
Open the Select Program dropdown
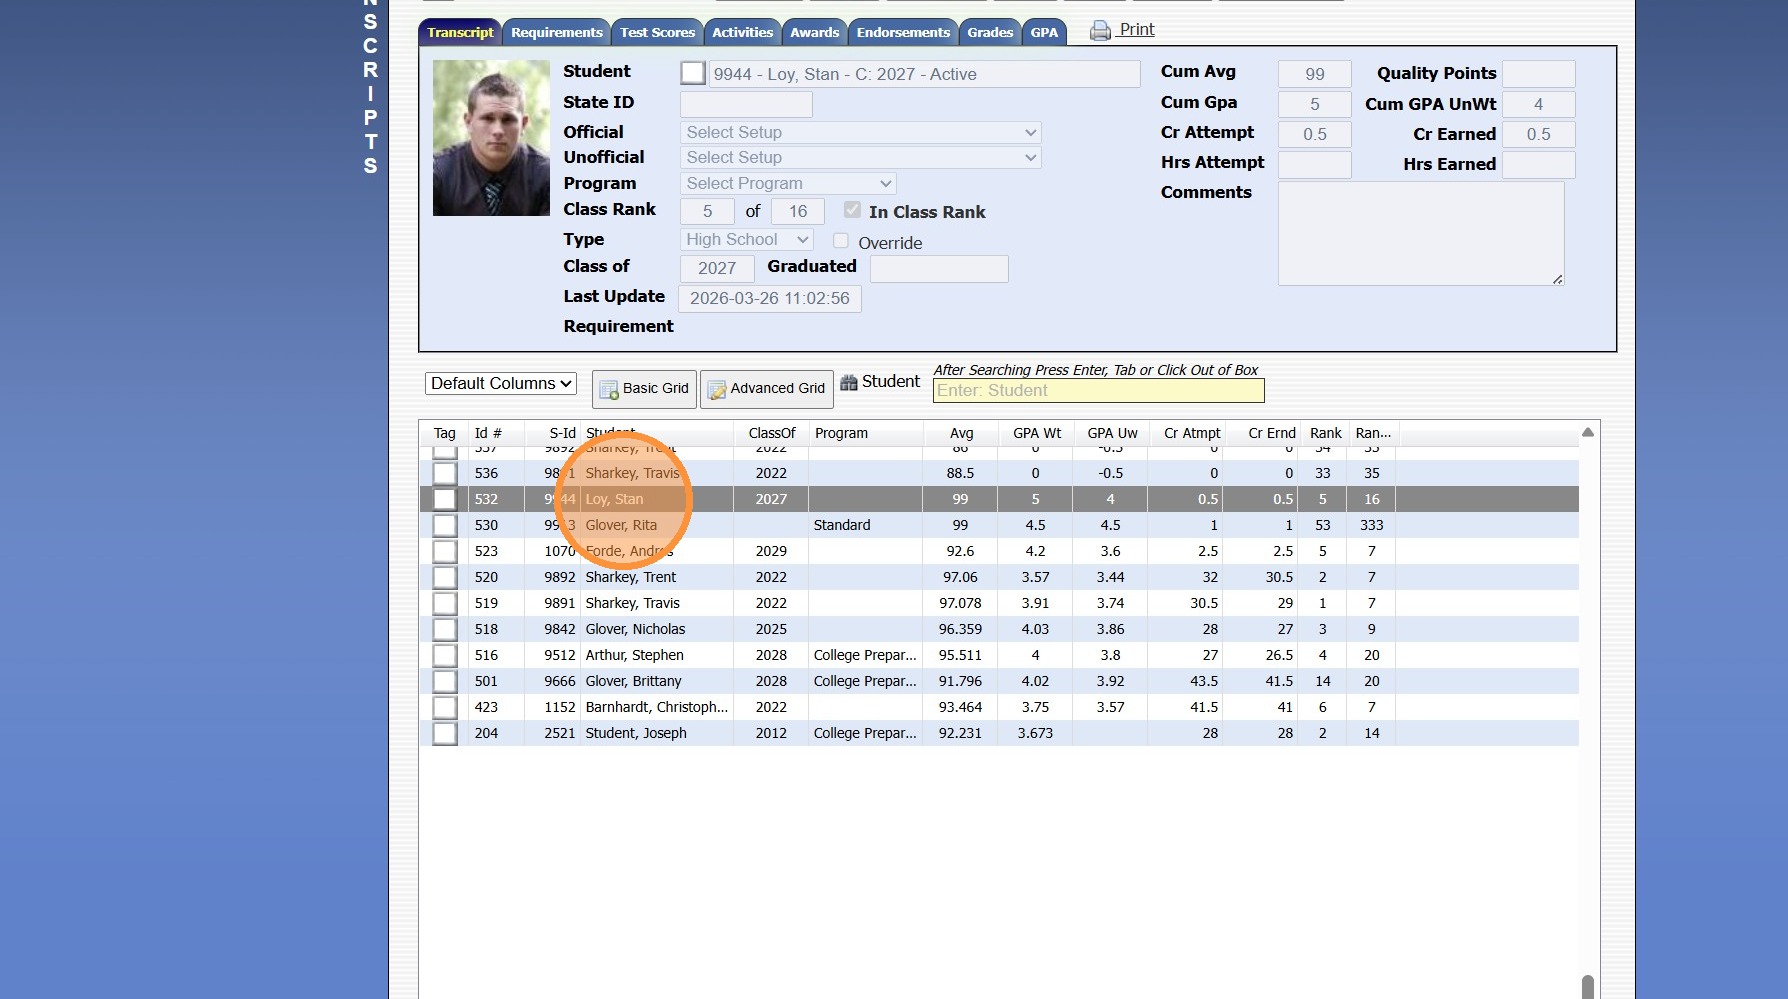click(x=788, y=183)
